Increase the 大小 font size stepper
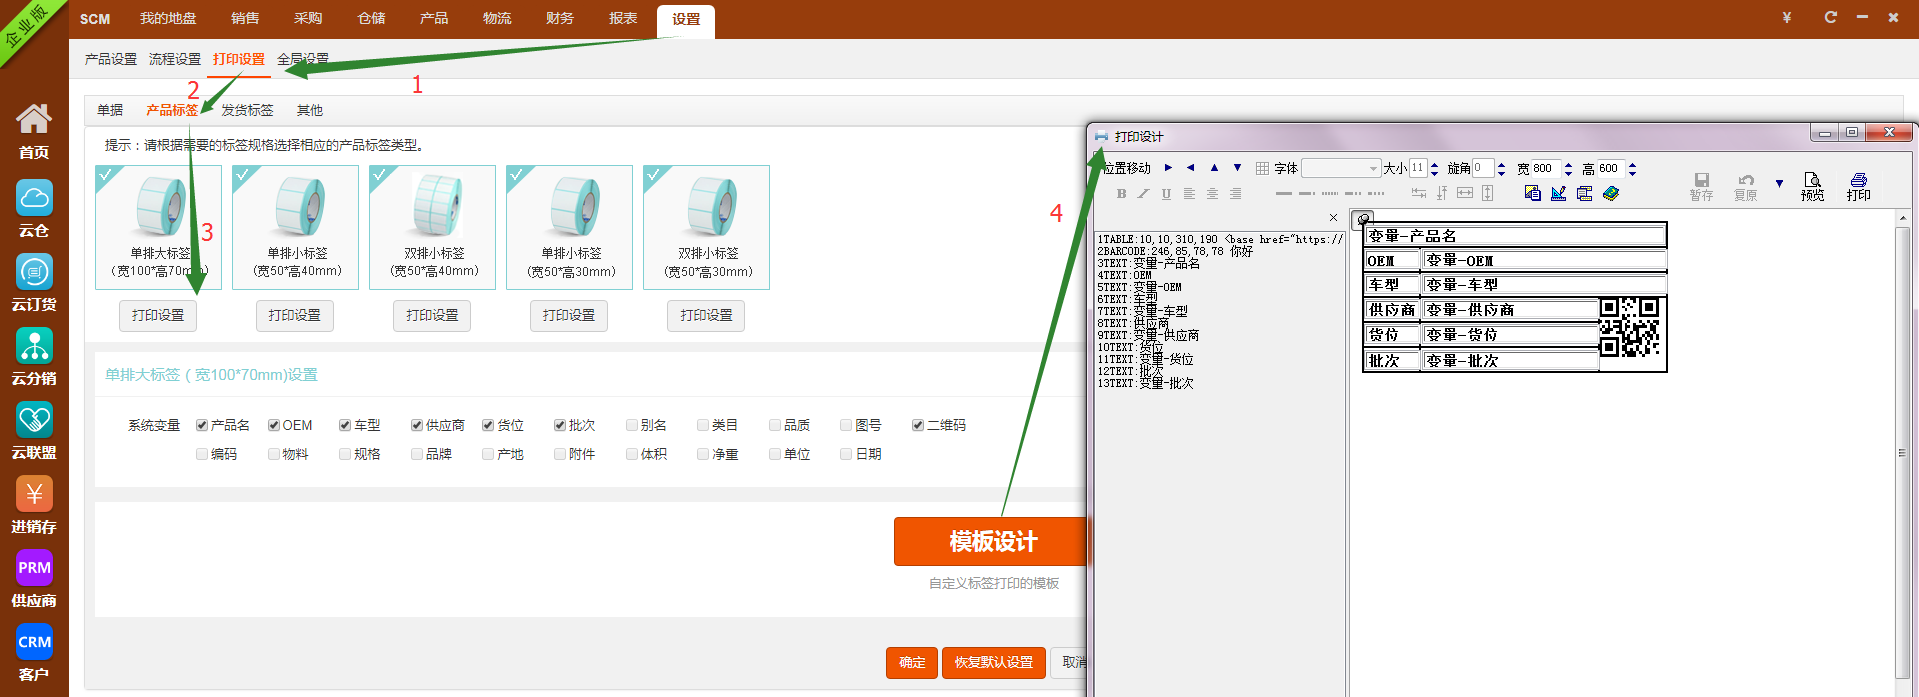 1435,164
